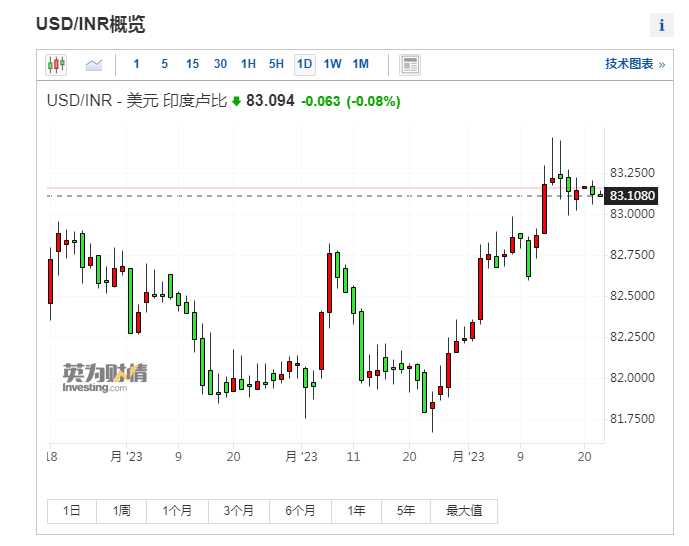
Task: Click the Investing.com watermark logo
Action: [104, 378]
